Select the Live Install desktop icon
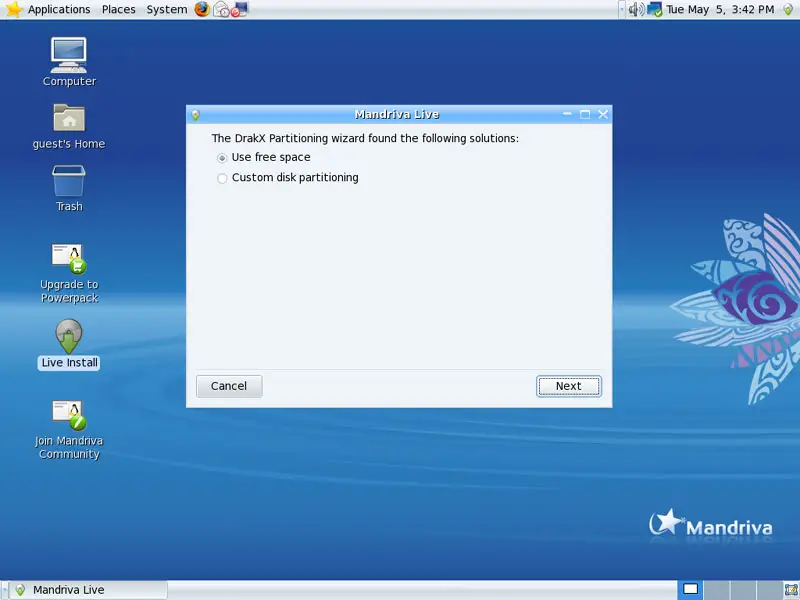The width and height of the screenshot is (800, 600). [x=69, y=344]
